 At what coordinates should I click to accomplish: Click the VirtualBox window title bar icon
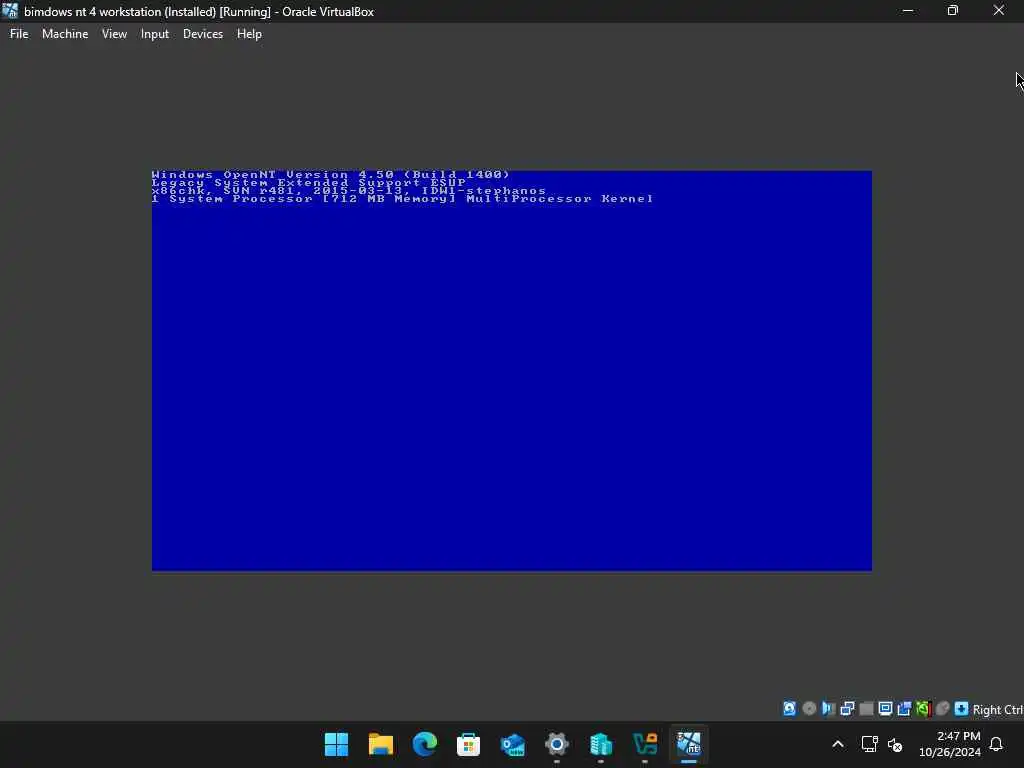tap(10, 11)
